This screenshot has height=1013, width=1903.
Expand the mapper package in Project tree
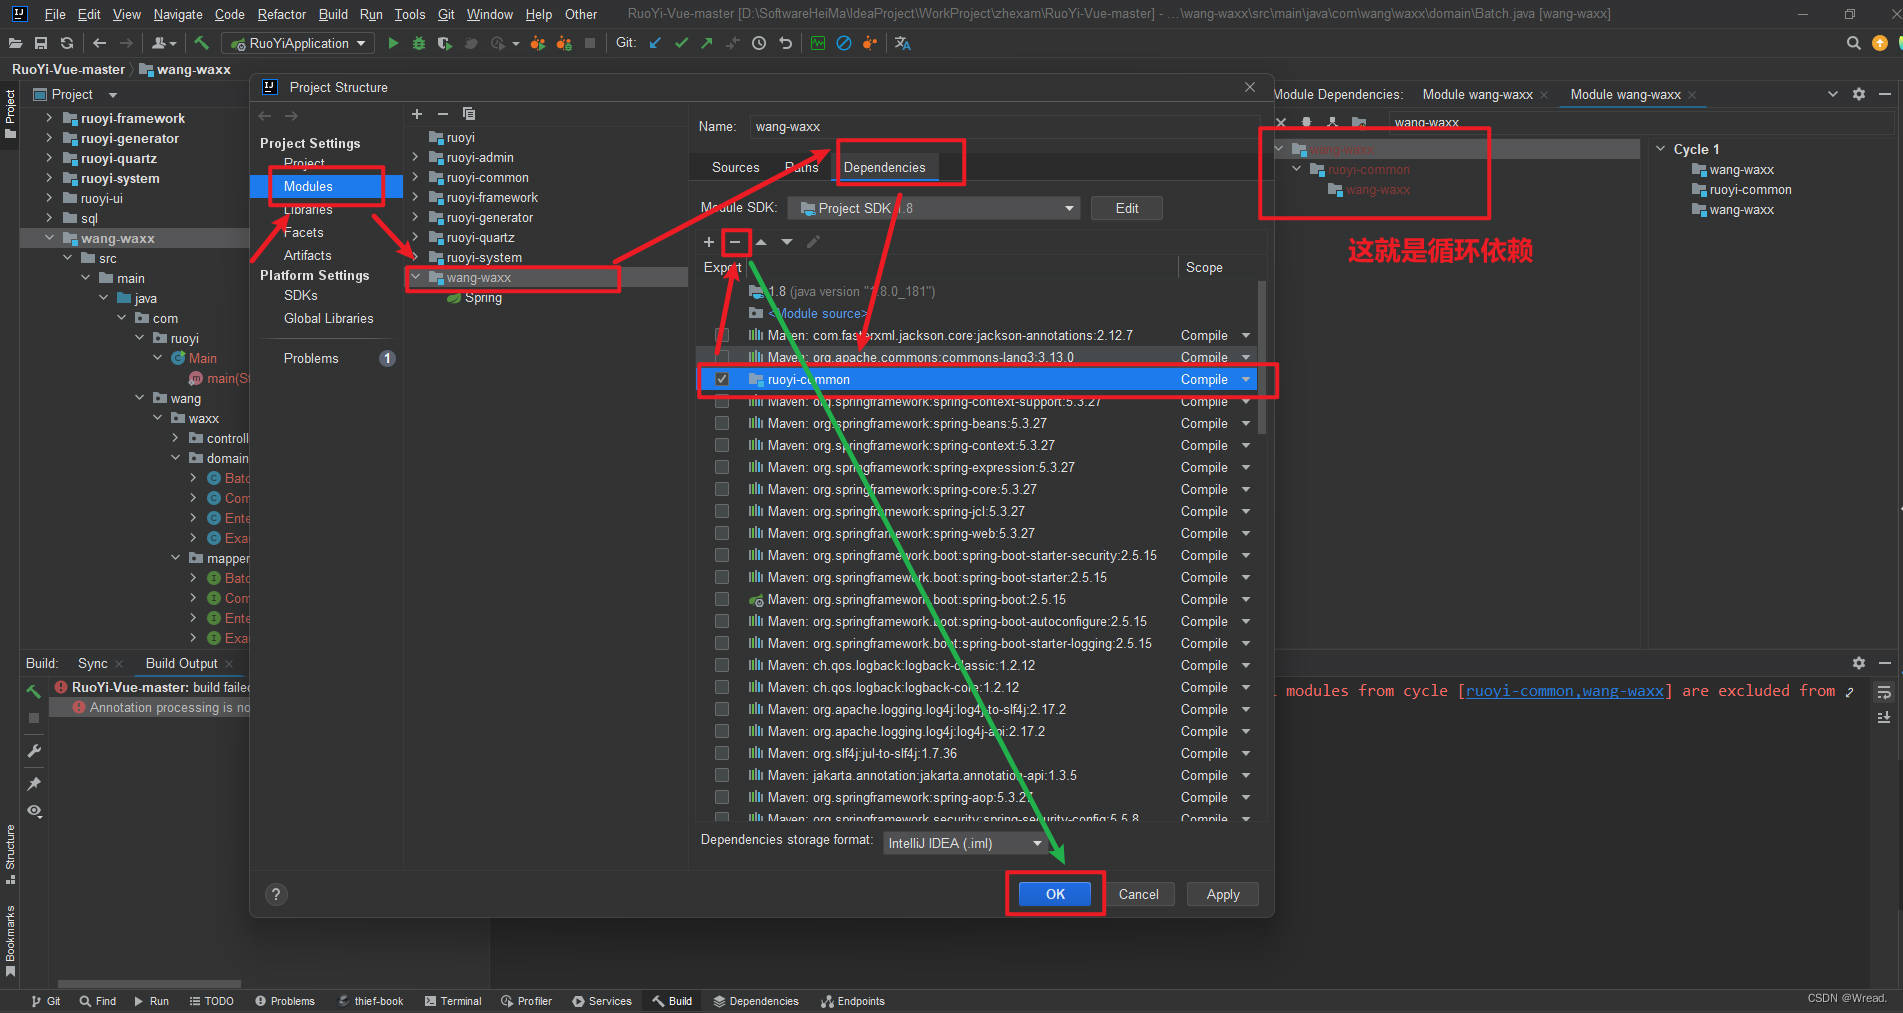(x=176, y=558)
